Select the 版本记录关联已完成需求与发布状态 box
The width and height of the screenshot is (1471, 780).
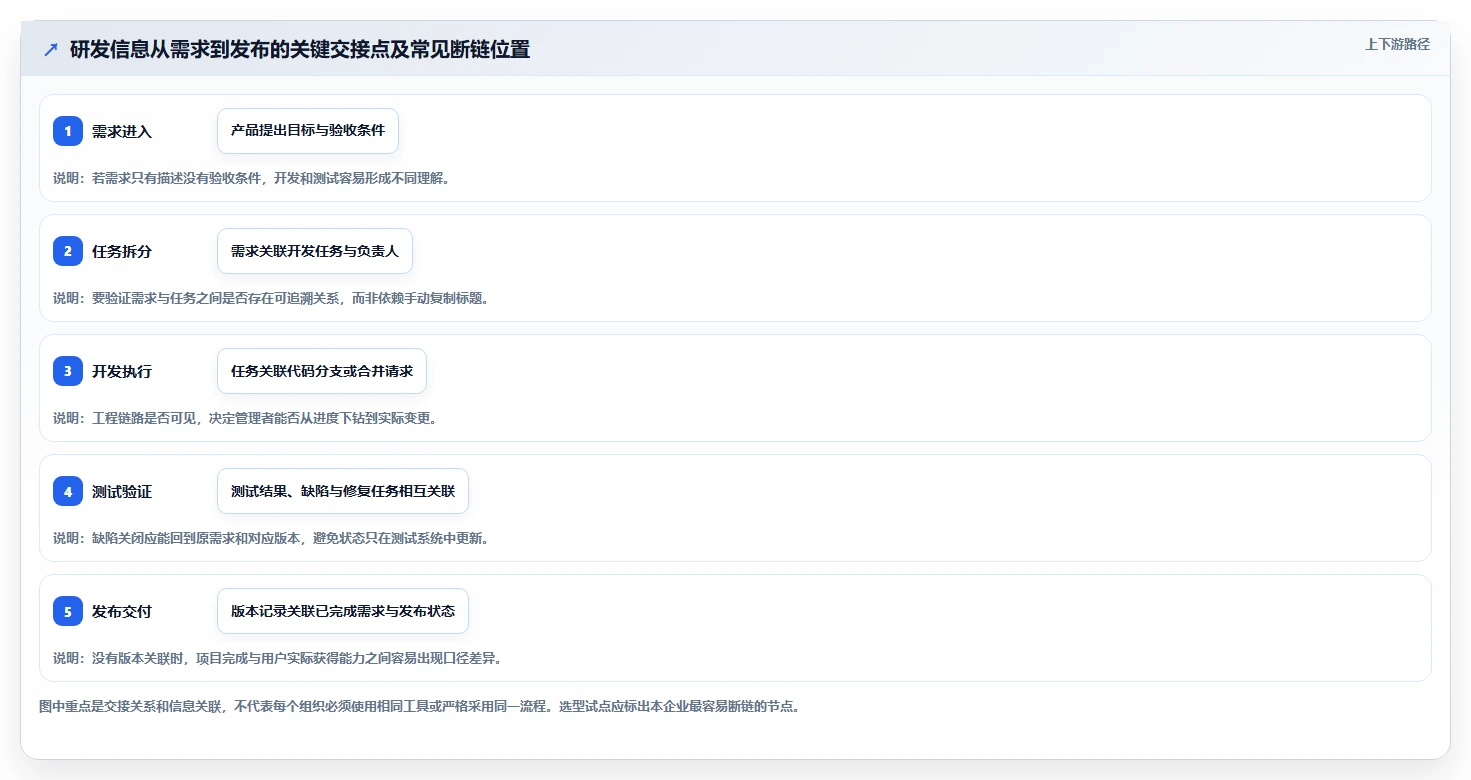click(x=343, y=611)
